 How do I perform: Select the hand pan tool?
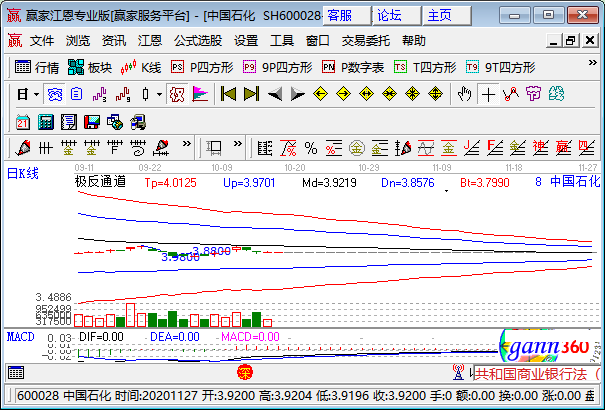pyautogui.click(x=465, y=94)
